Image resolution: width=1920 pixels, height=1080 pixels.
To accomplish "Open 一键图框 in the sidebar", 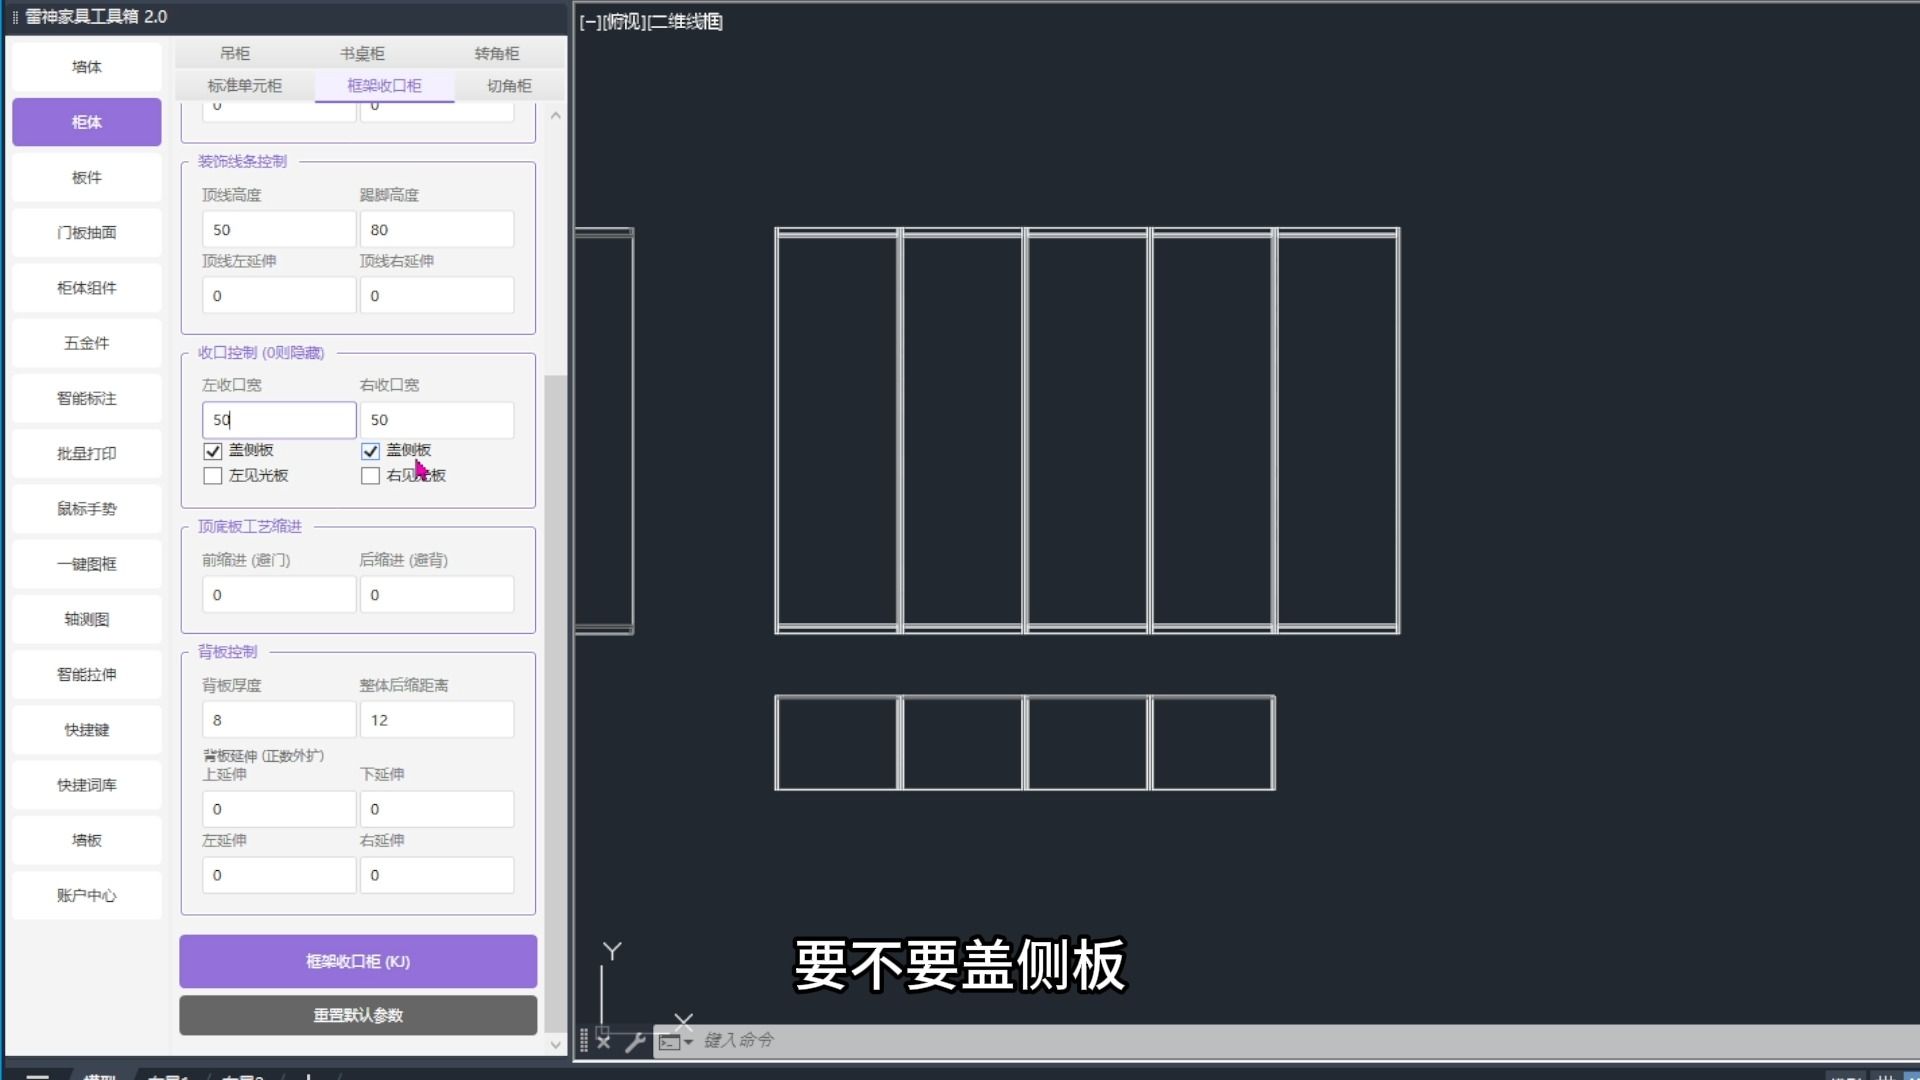I will click(x=87, y=564).
